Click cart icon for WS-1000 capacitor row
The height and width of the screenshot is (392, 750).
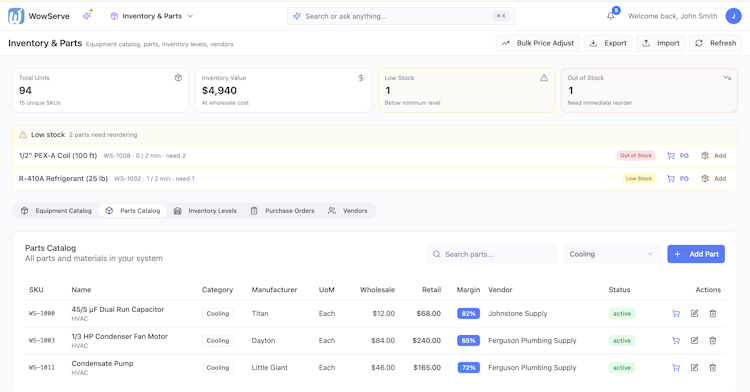676,314
